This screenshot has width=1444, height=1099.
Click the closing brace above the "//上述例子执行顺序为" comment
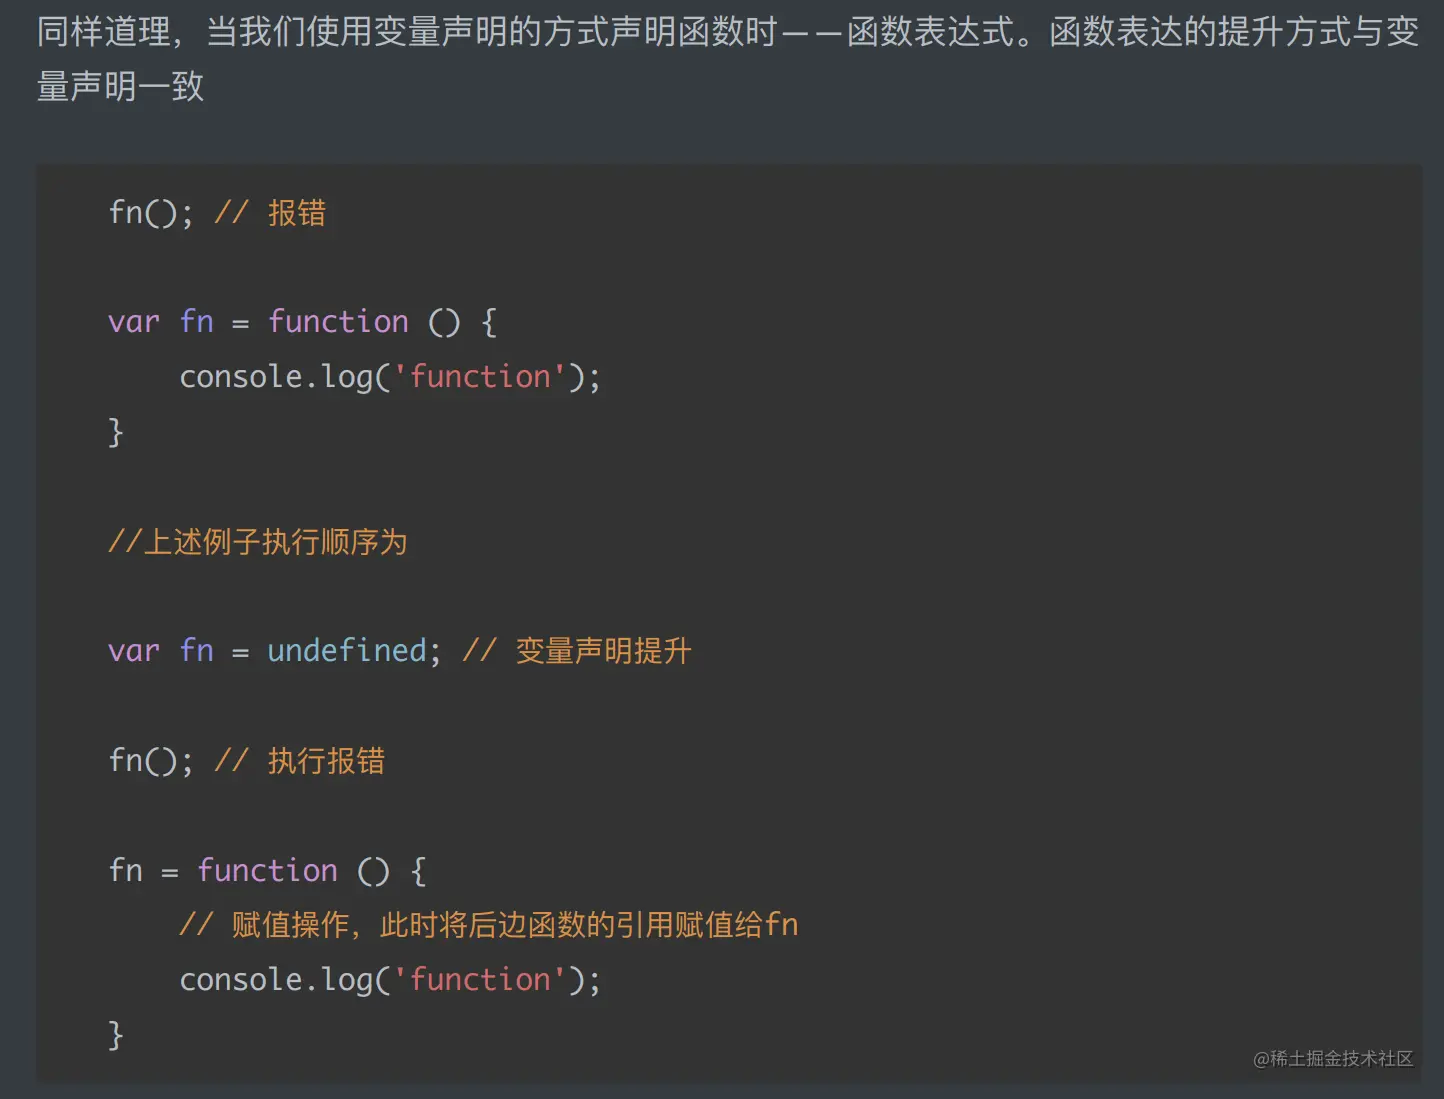pos(115,432)
